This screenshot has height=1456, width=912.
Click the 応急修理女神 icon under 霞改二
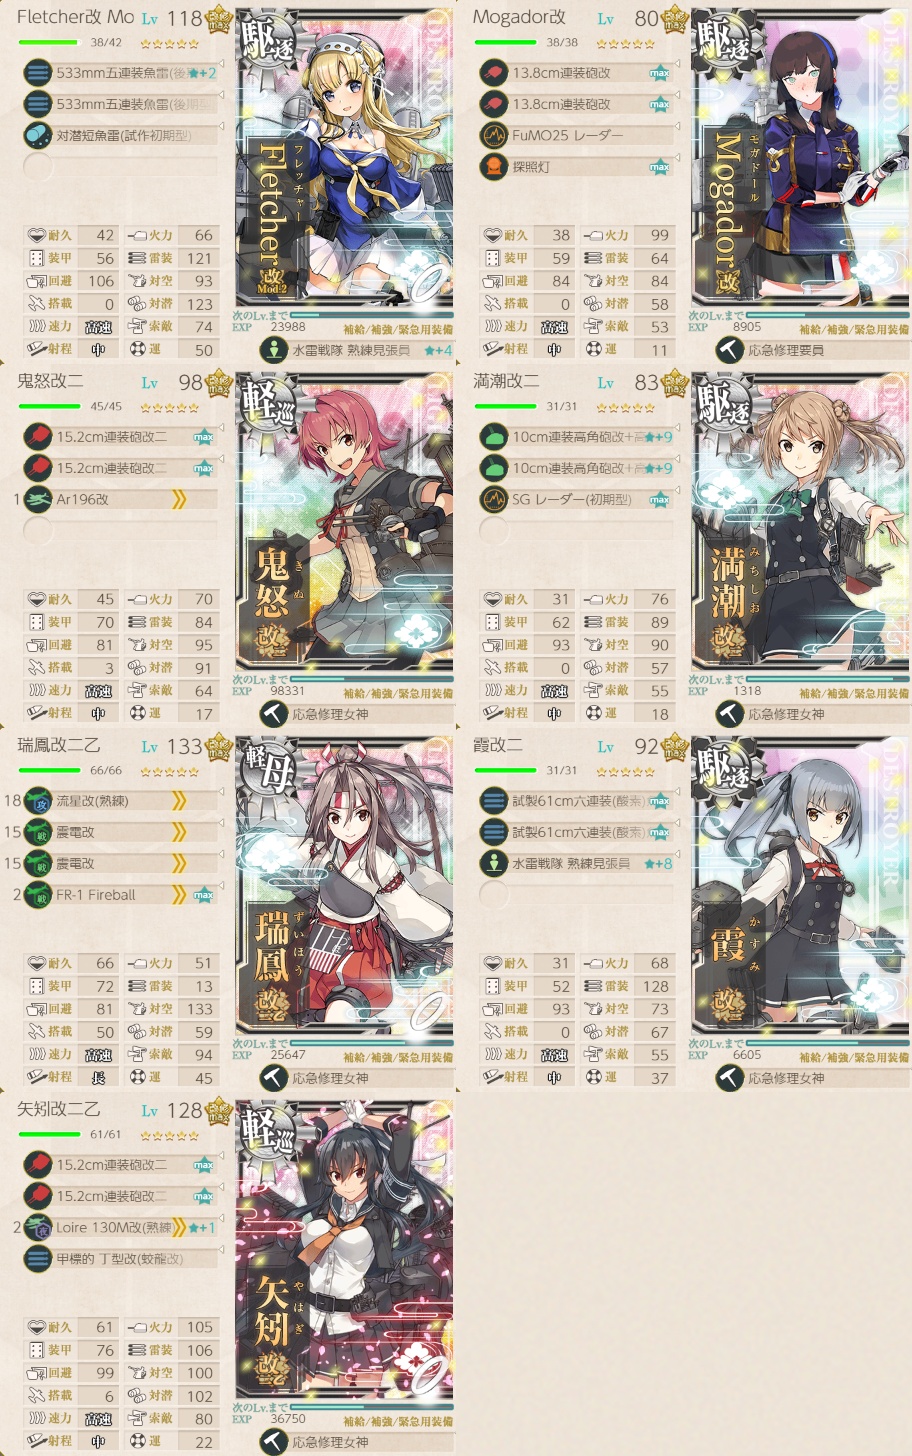729,1078
